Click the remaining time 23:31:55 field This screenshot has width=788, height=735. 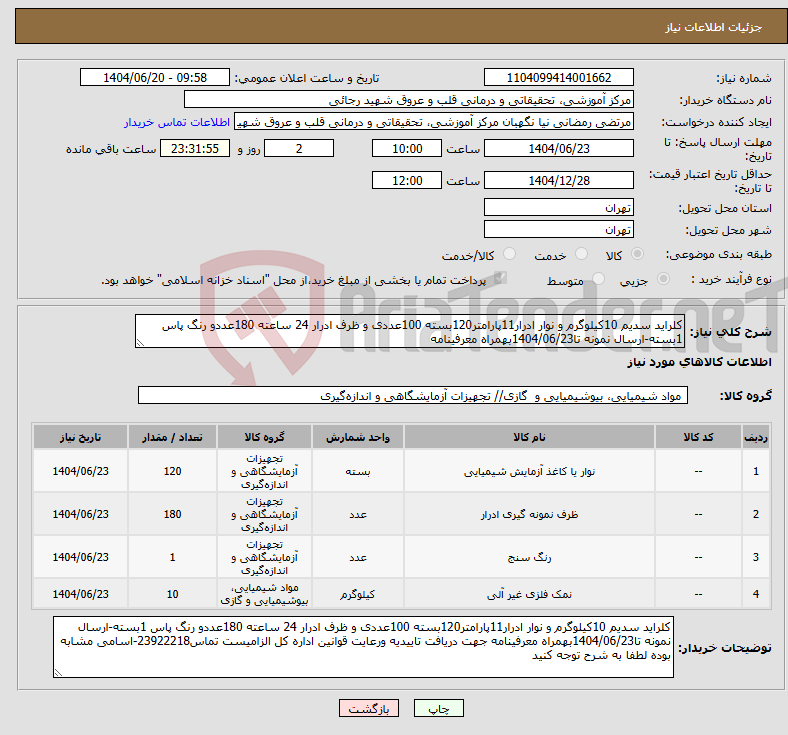point(195,149)
